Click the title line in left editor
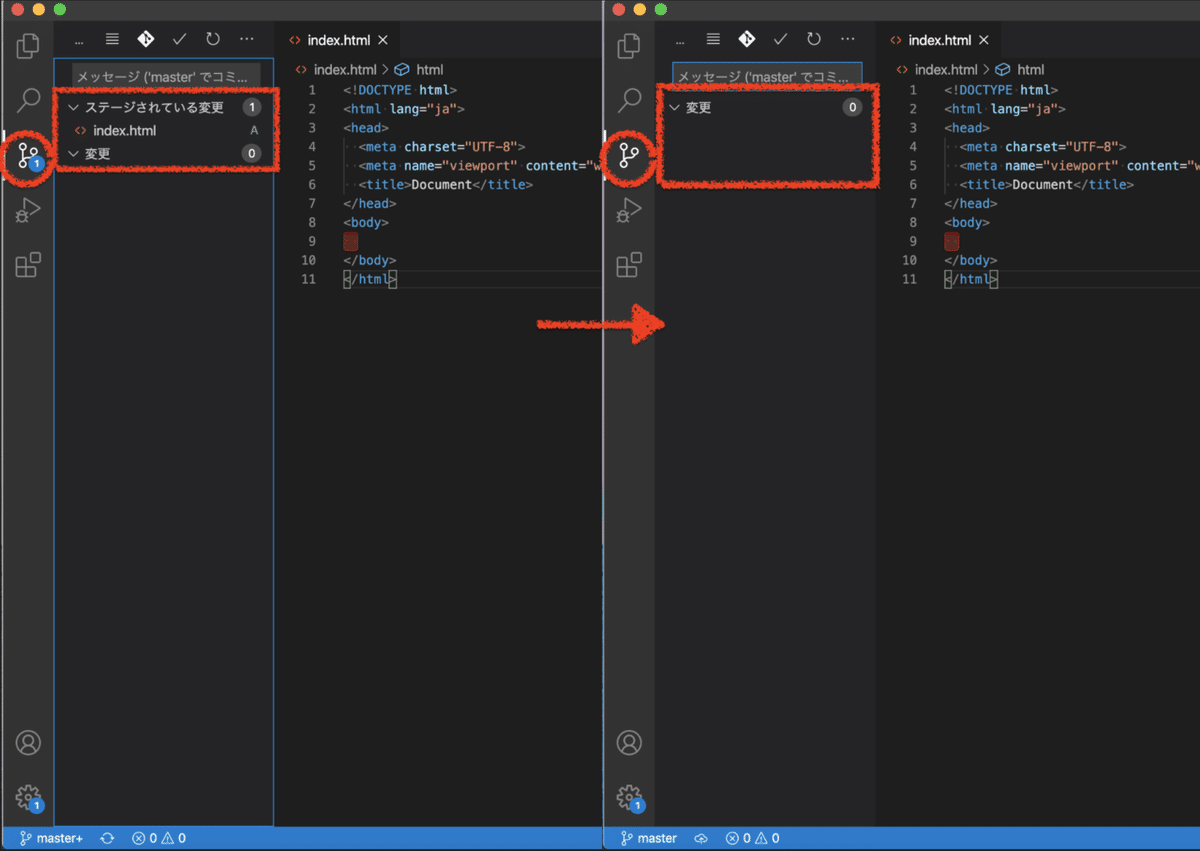 tap(446, 184)
